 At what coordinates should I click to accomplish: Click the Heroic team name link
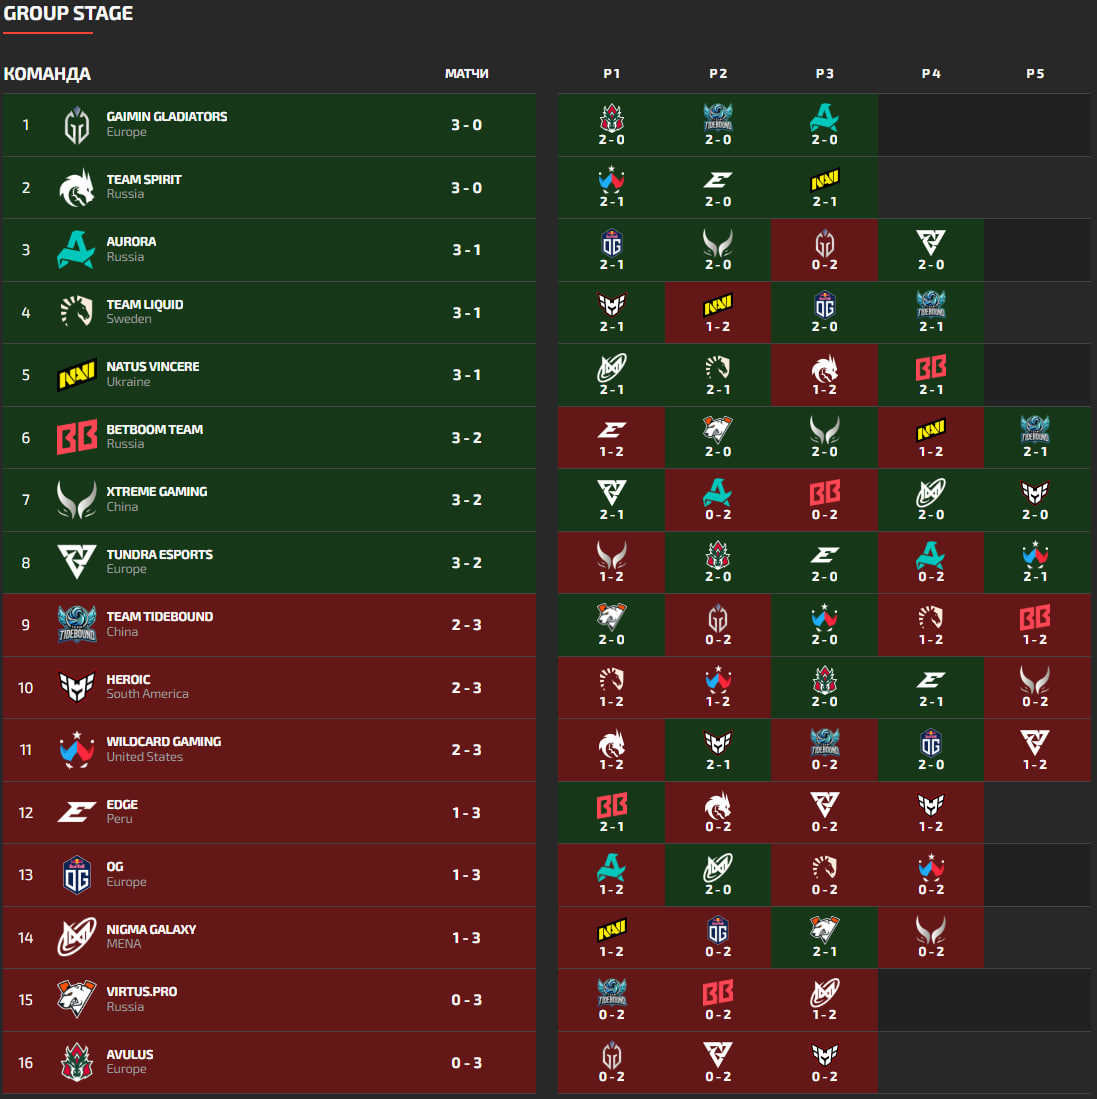[129, 680]
